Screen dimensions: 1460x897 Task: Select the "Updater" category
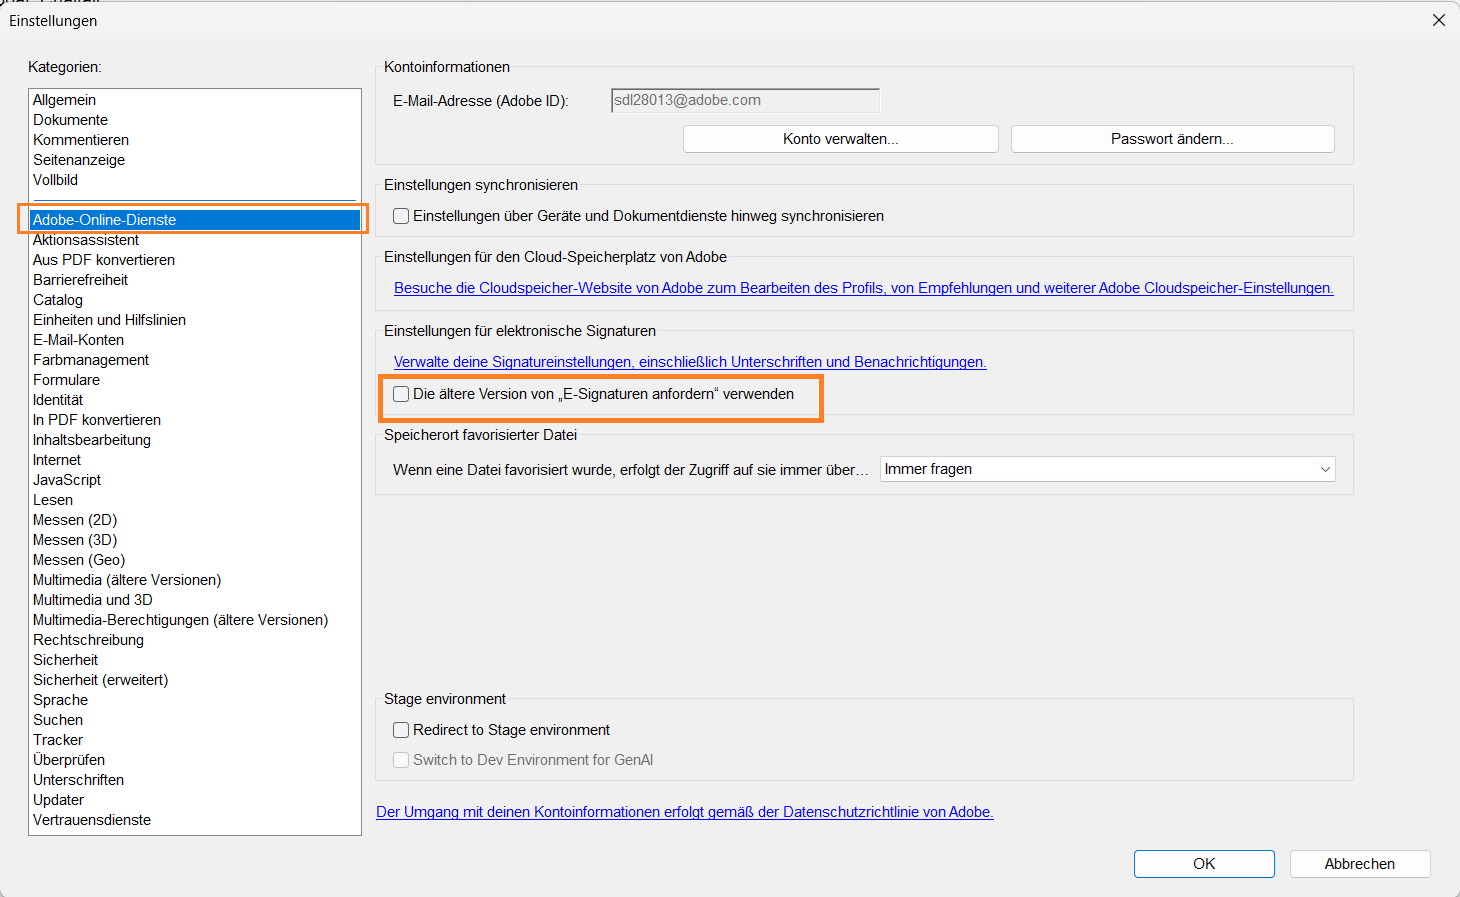pos(58,799)
